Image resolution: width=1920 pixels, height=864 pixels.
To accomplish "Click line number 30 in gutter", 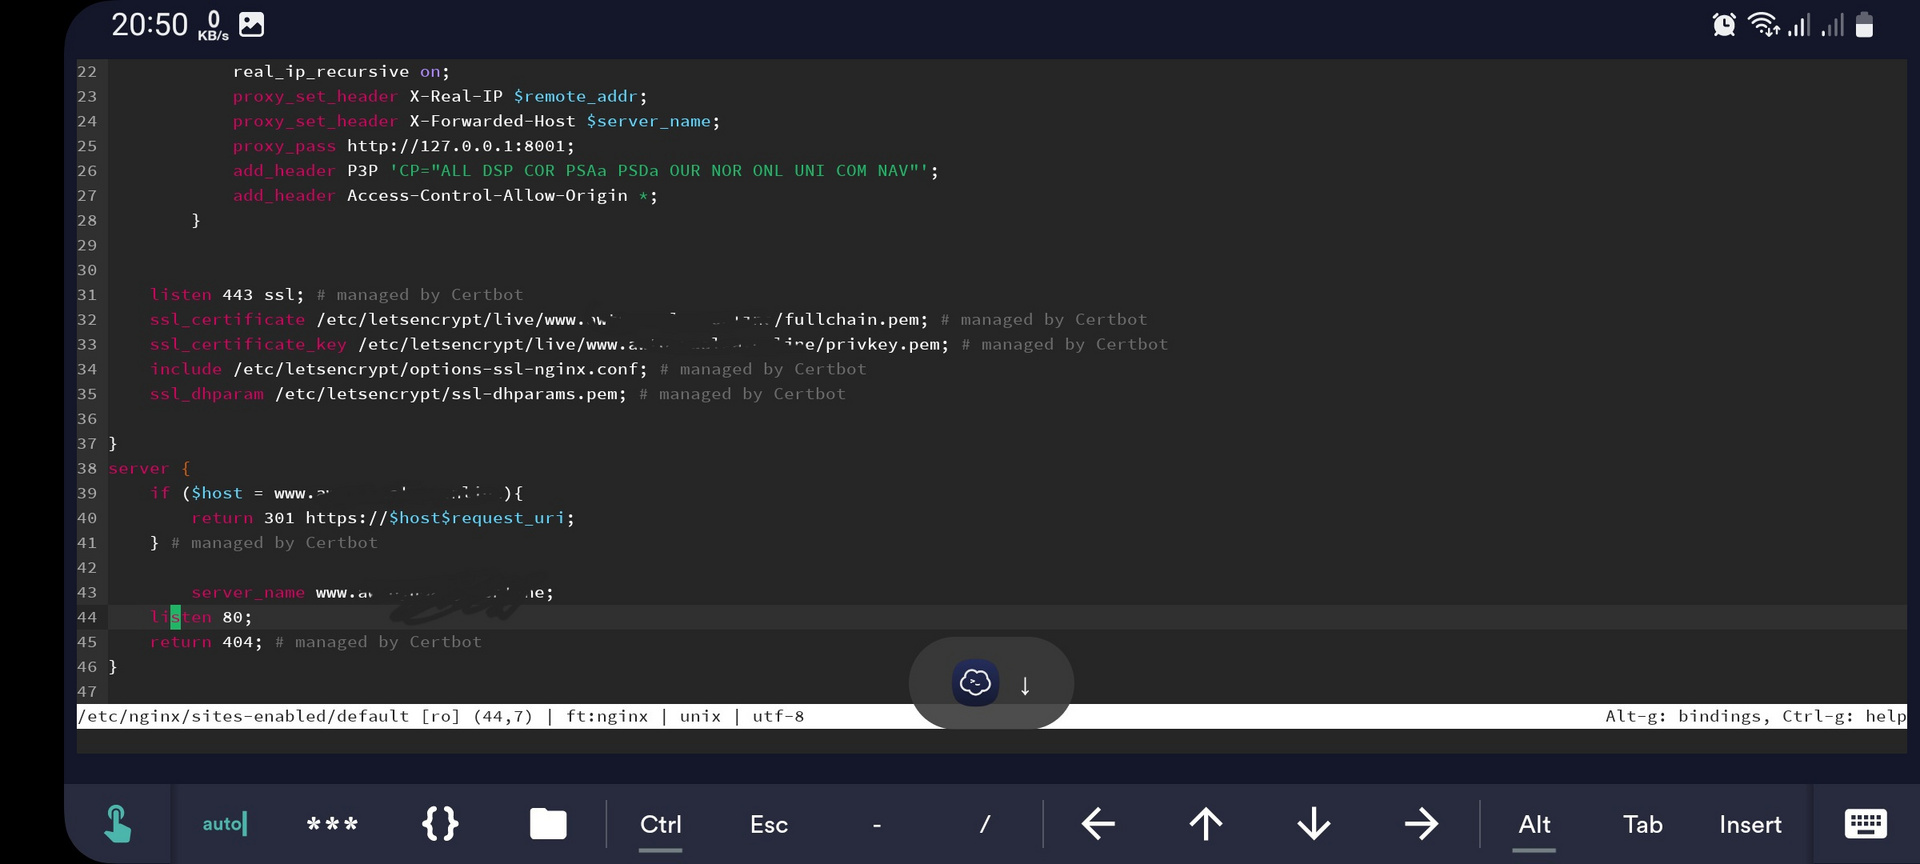I will coord(87,270).
